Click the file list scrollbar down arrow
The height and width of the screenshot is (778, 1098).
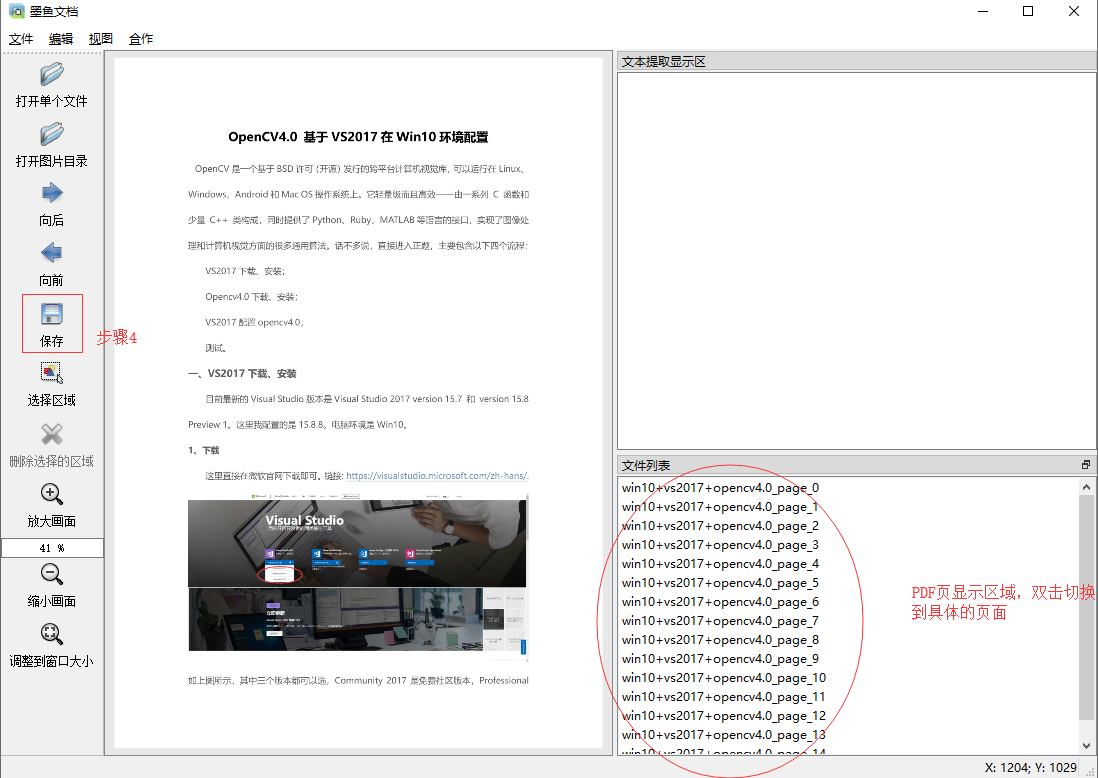tap(1087, 744)
